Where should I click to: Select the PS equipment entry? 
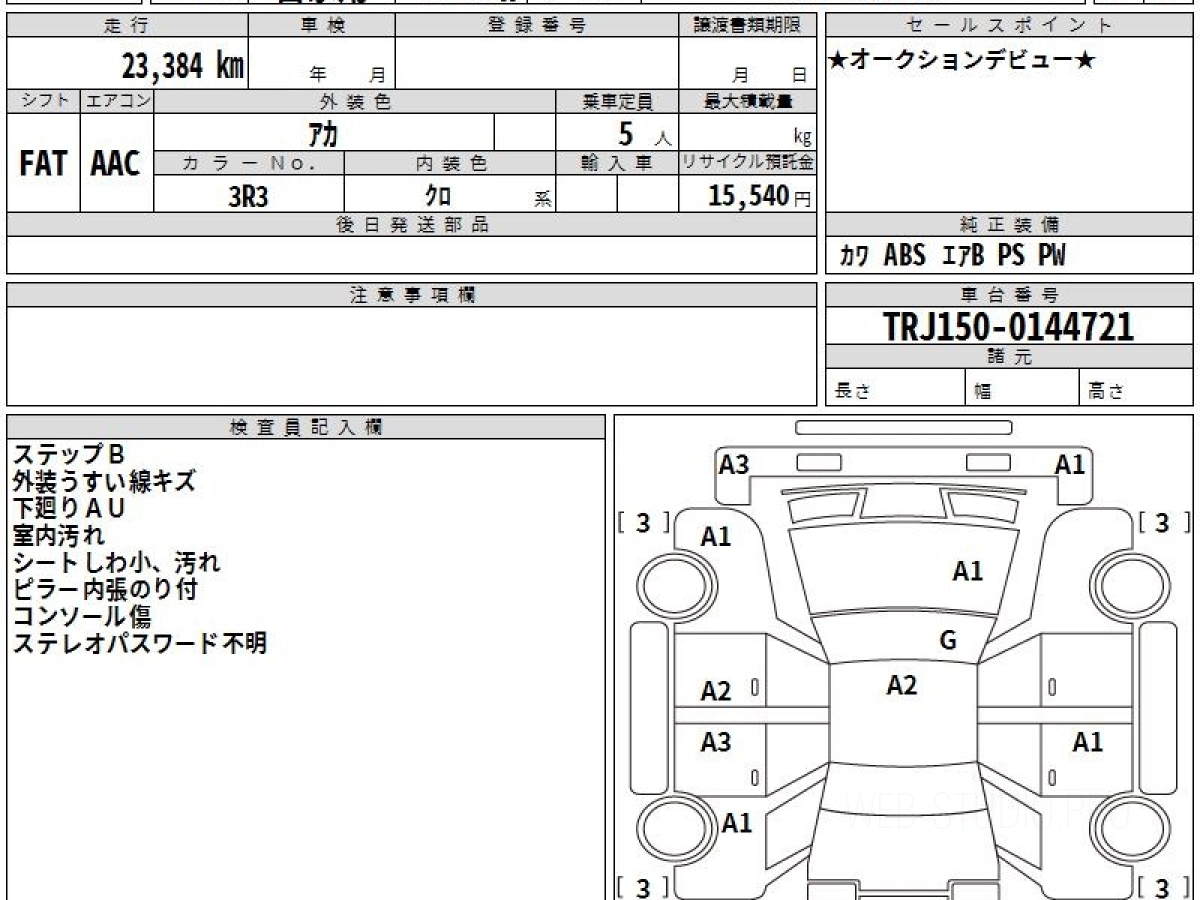click(x=1011, y=256)
